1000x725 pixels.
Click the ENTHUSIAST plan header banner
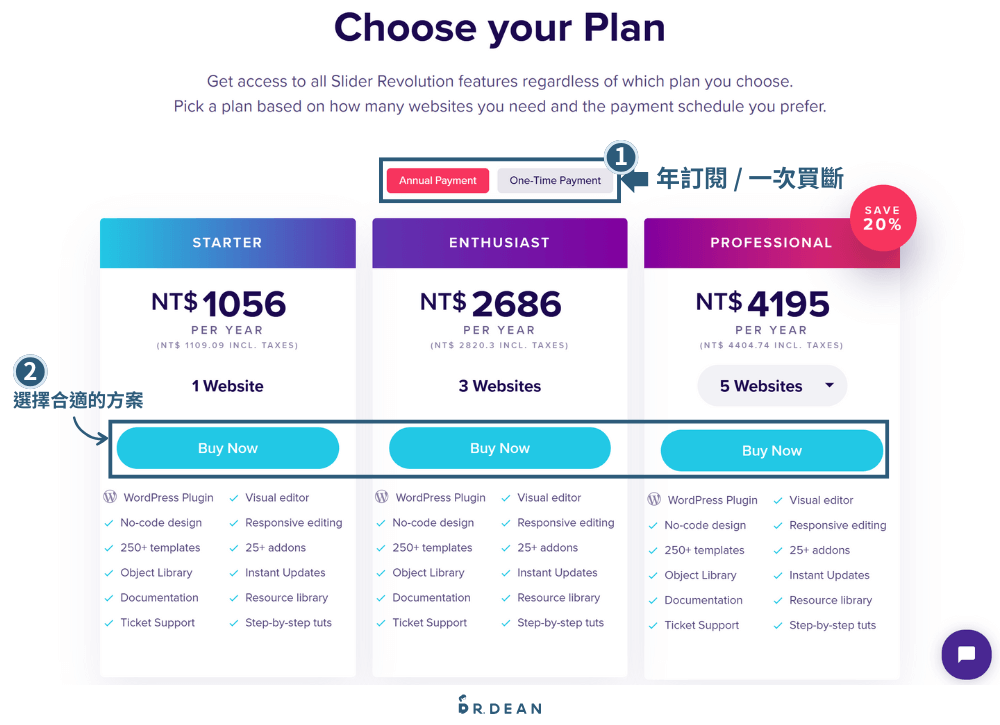point(499,242)
